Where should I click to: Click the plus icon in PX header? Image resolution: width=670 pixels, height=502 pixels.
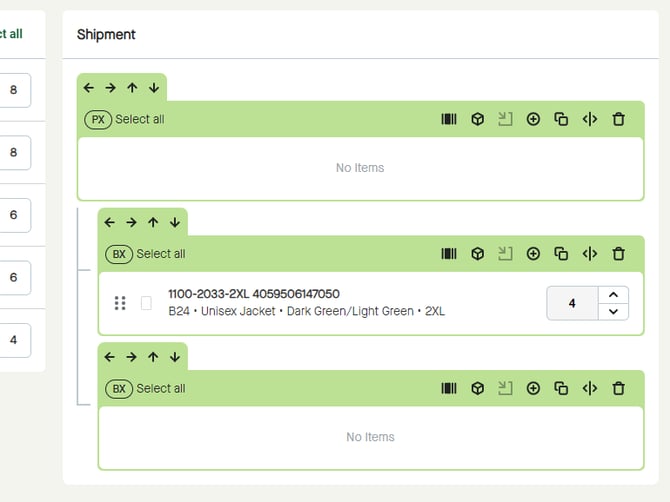pyautogui.click(x=533, y=119)
